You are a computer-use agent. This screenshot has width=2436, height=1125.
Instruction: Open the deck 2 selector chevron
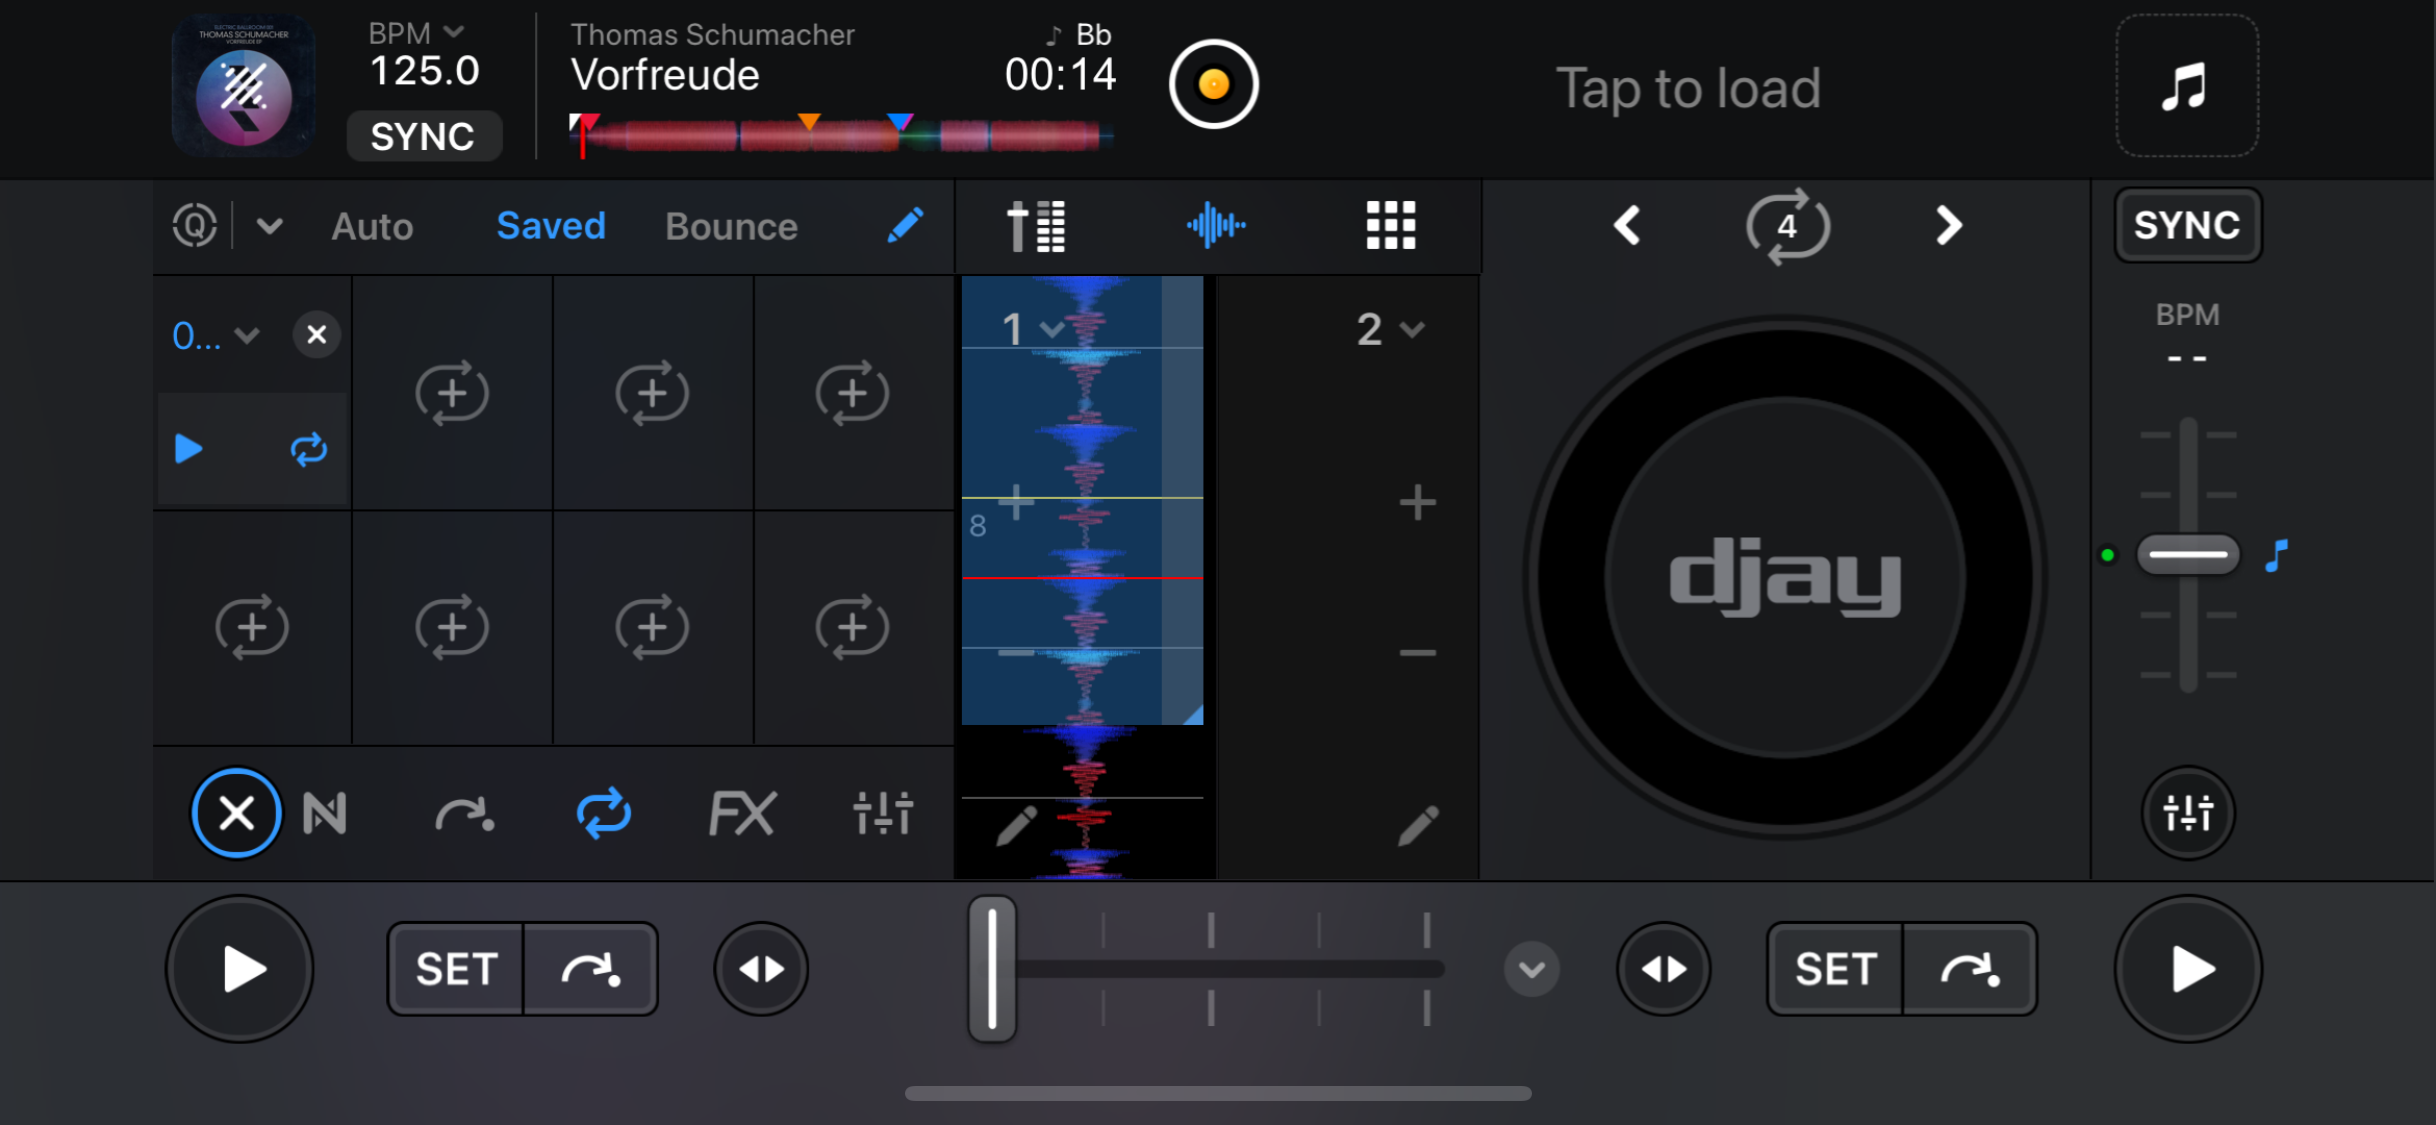(1411, 329)
